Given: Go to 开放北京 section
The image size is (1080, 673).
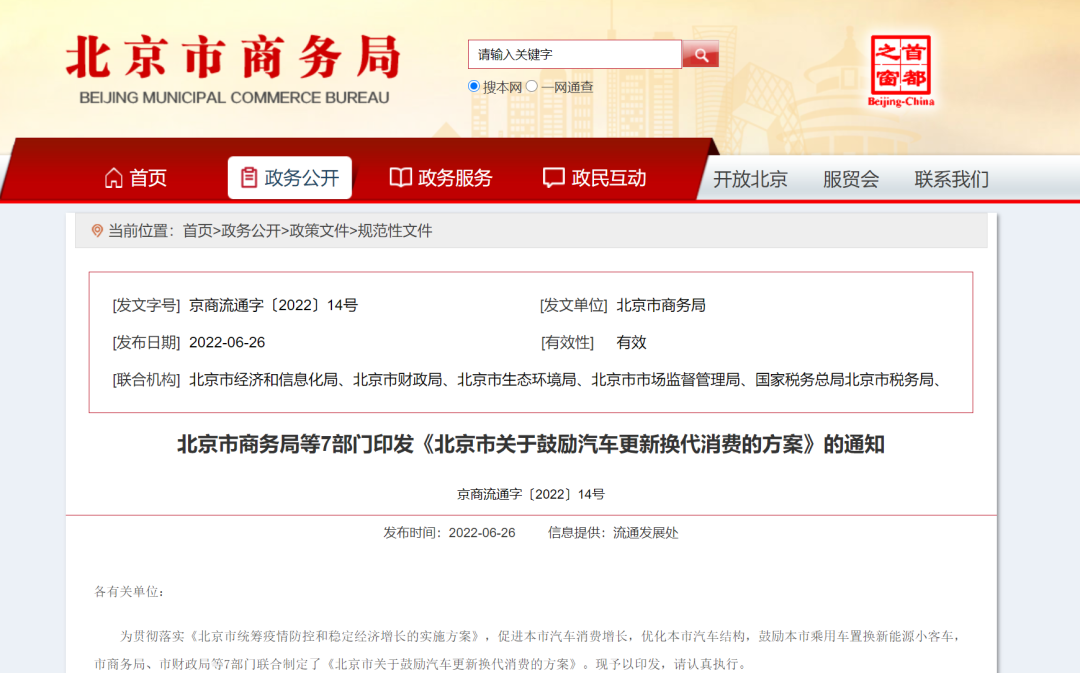Looking at the screenshot, I should [750, 179].
